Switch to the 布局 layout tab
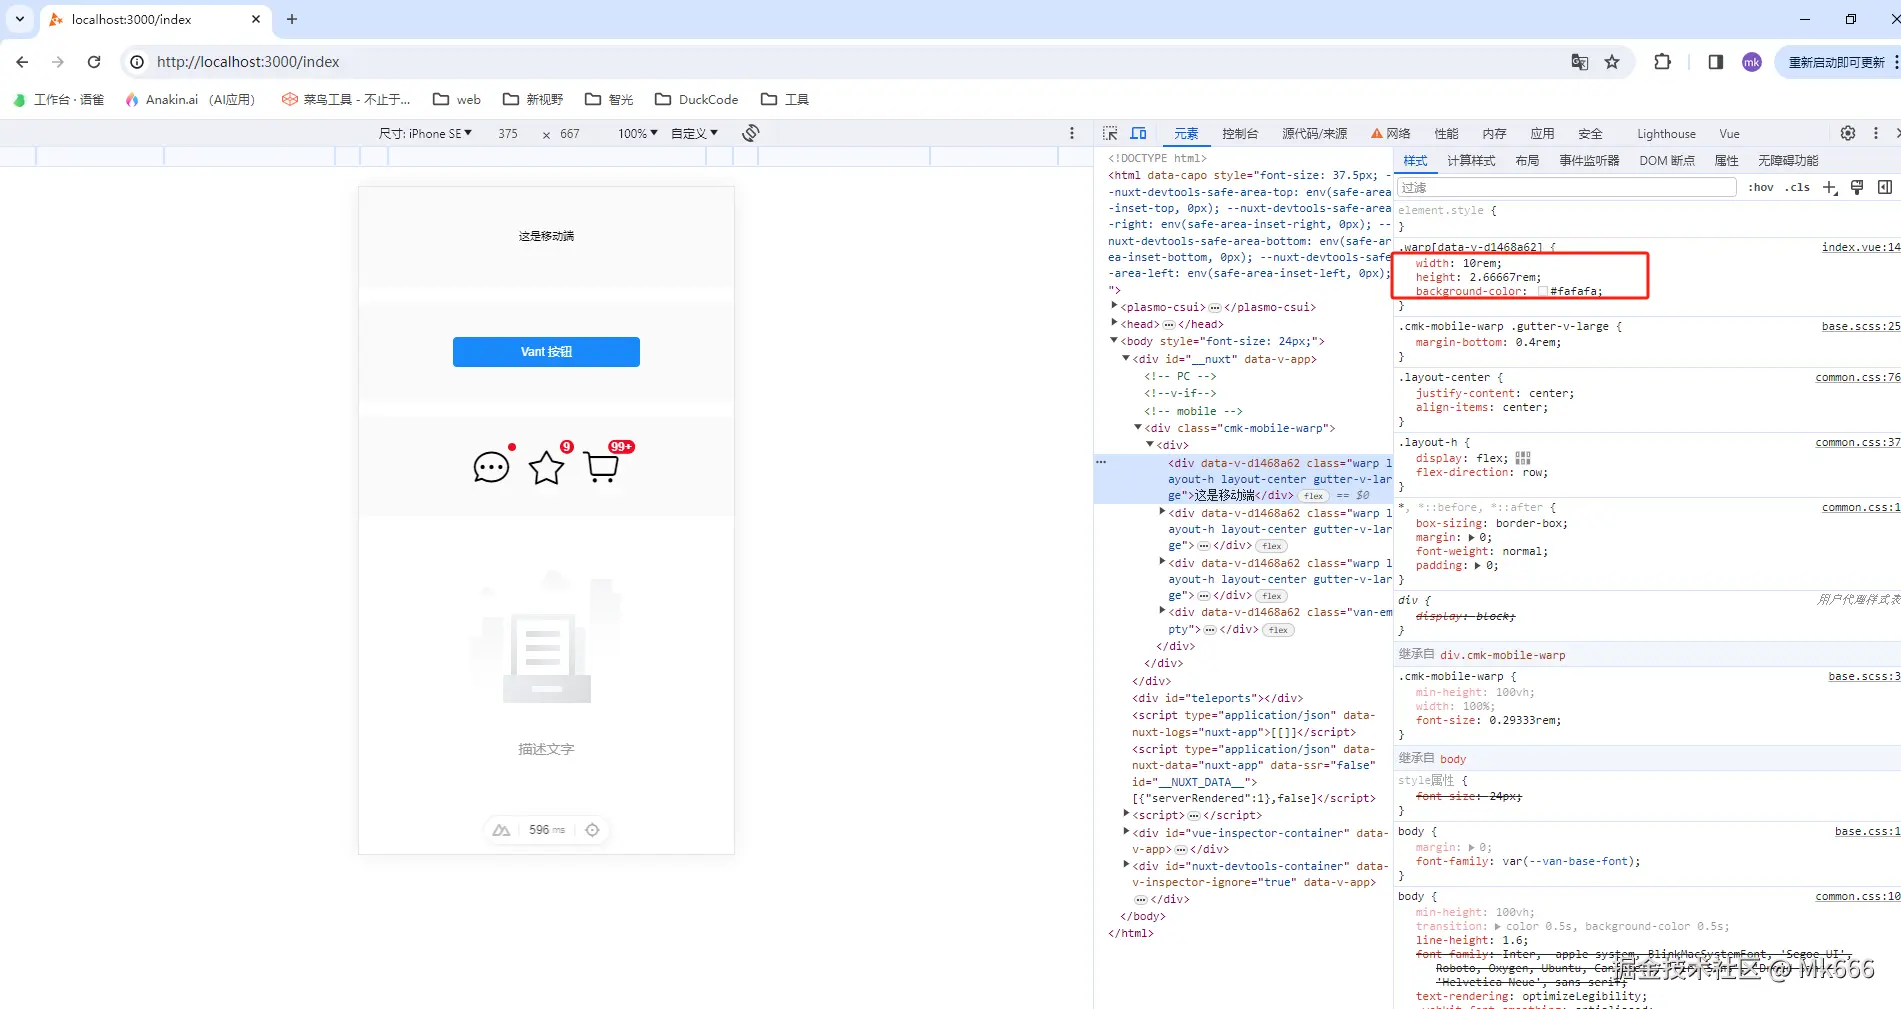The height and width of the screenshot is (1009, 1901). coord(1527,160)
